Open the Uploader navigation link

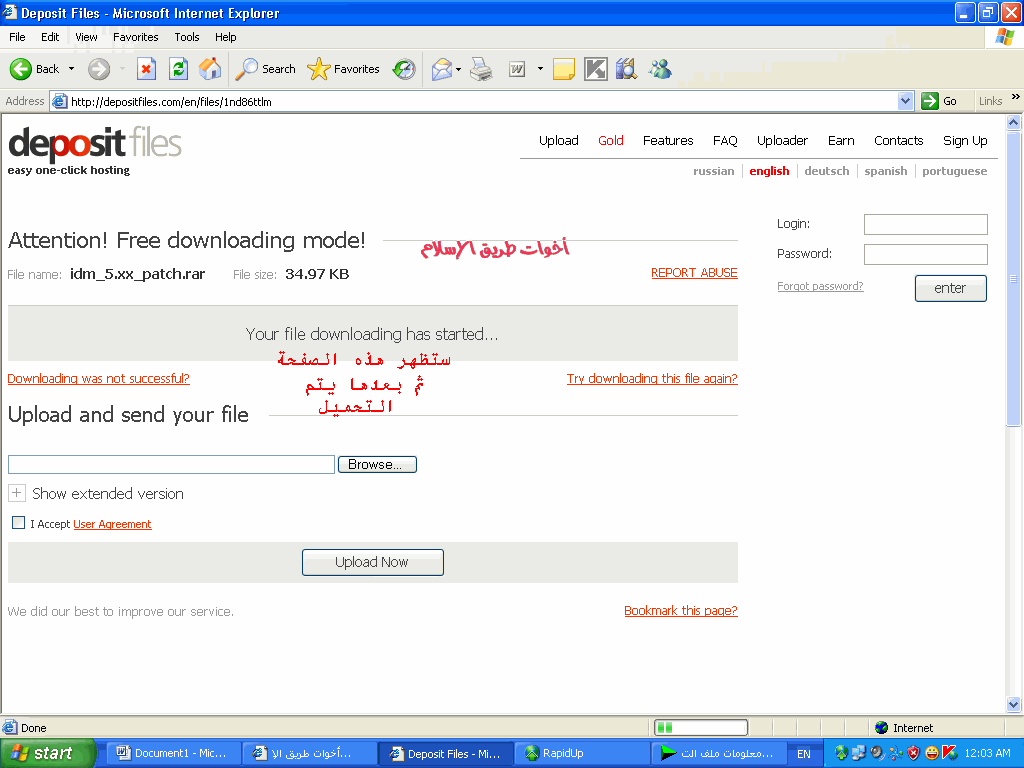pyautogui.click(x=782, y=140)
